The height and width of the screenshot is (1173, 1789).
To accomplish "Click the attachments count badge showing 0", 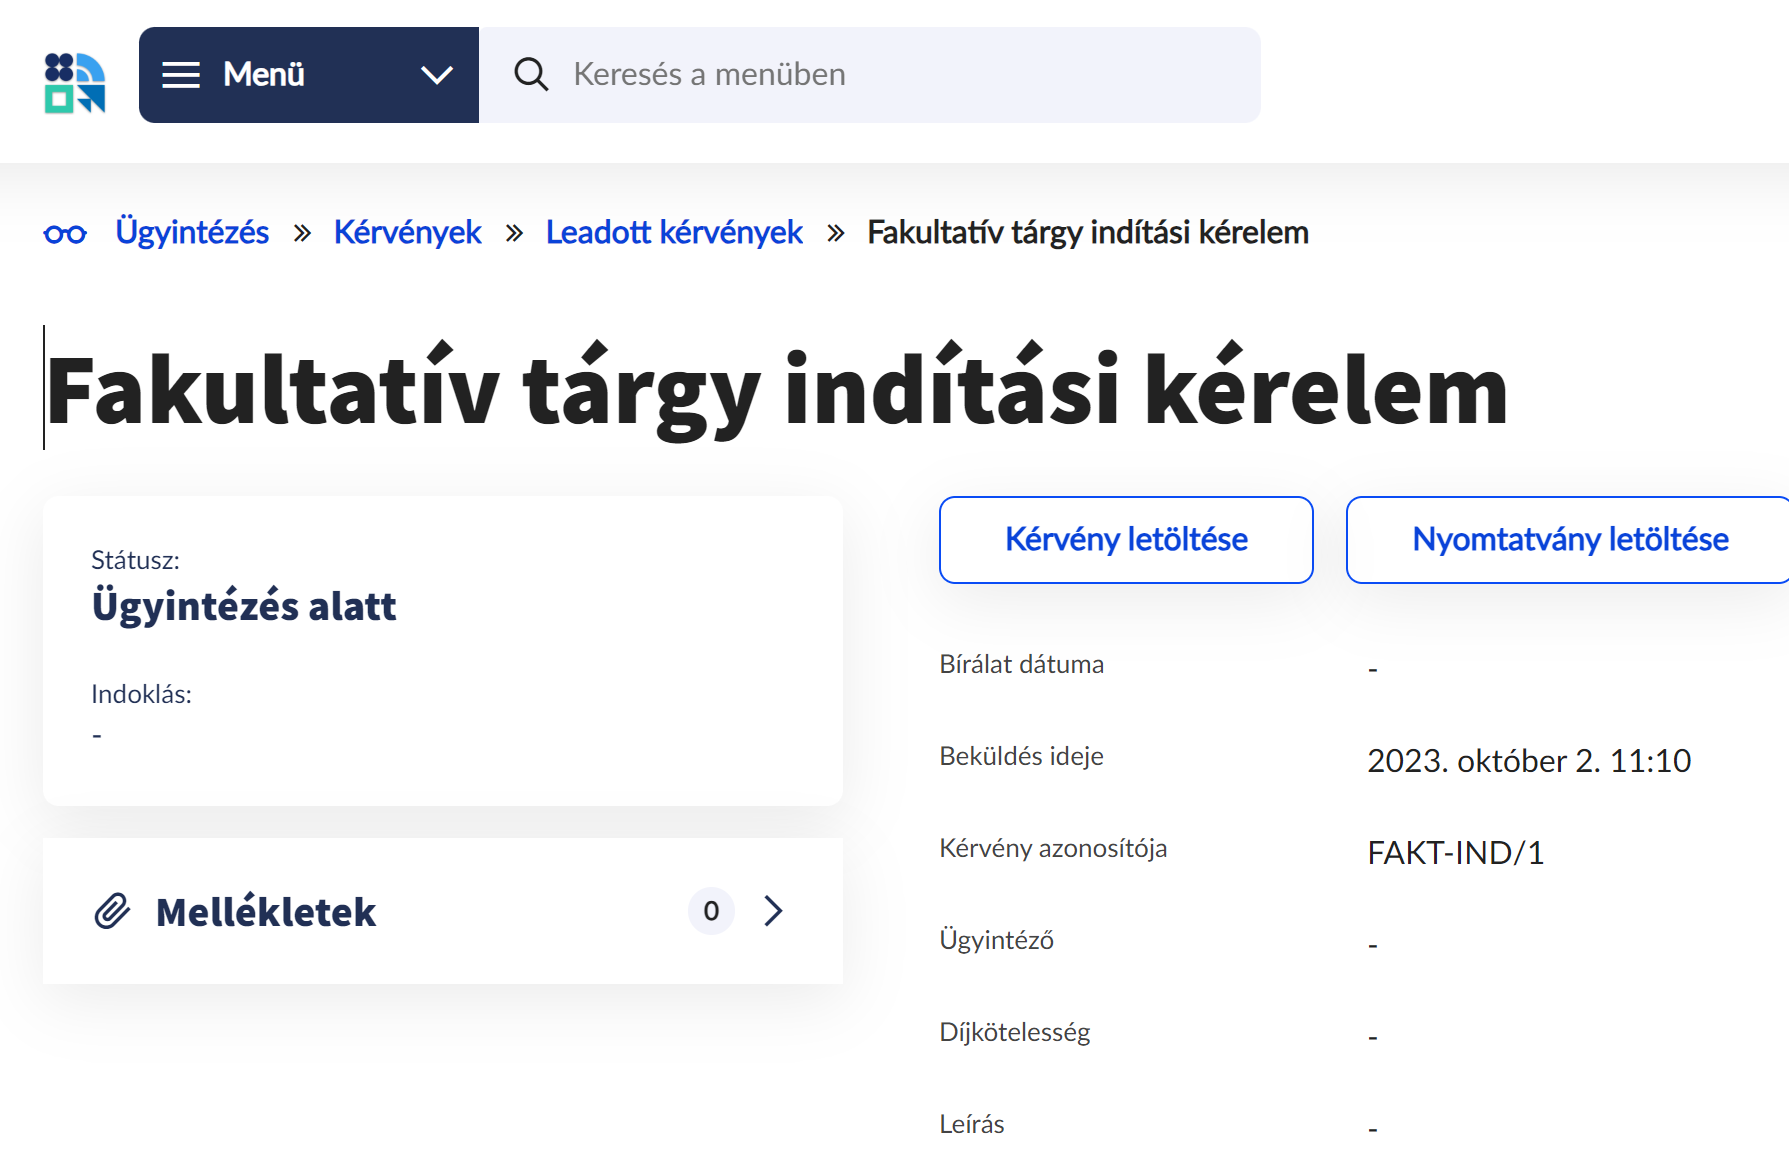I will coord(710,911).
